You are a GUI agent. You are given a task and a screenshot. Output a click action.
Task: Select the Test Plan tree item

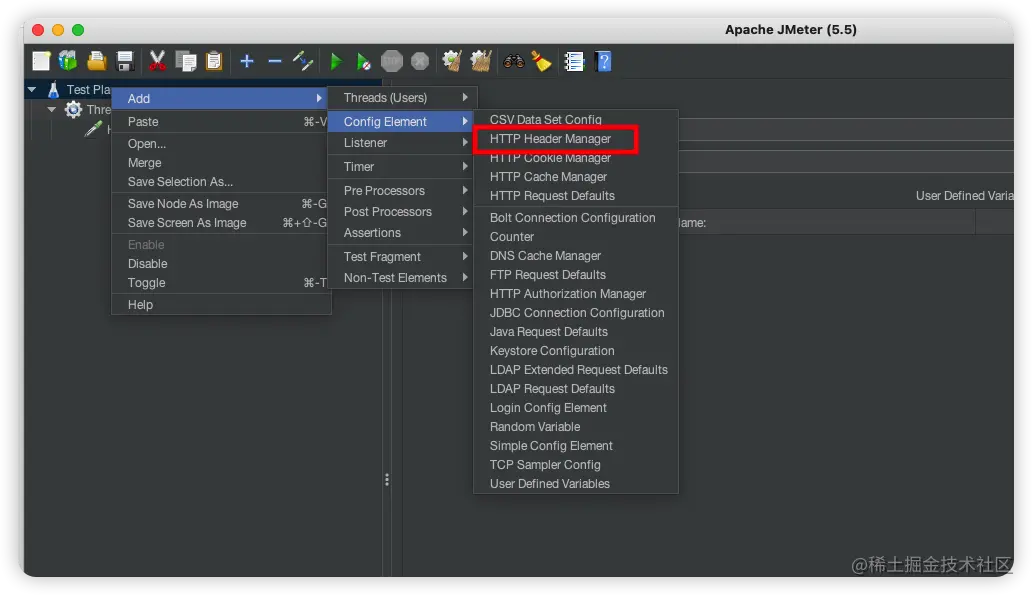tap(88, 90)
